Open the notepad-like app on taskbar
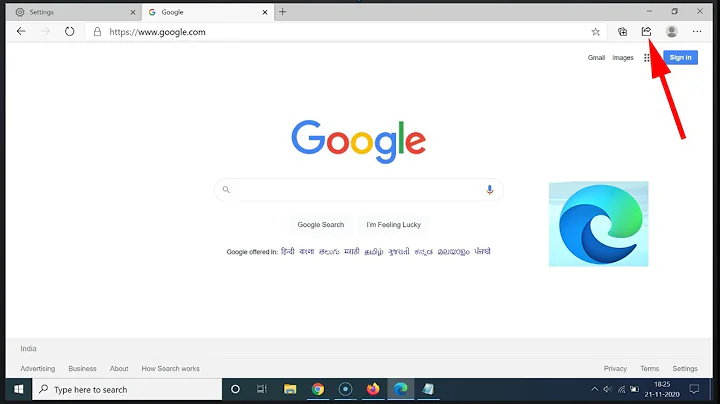 428,389
